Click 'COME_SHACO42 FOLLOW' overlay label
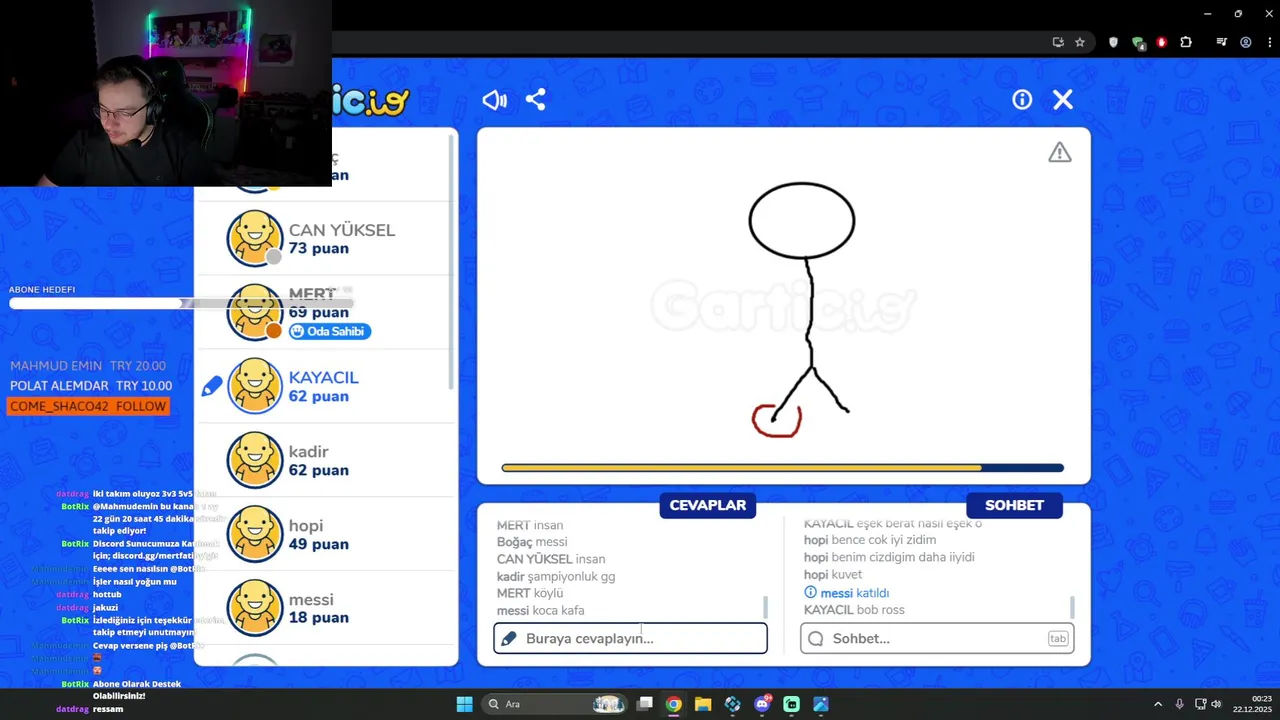 pyautogui.click(x=88, y=406)
